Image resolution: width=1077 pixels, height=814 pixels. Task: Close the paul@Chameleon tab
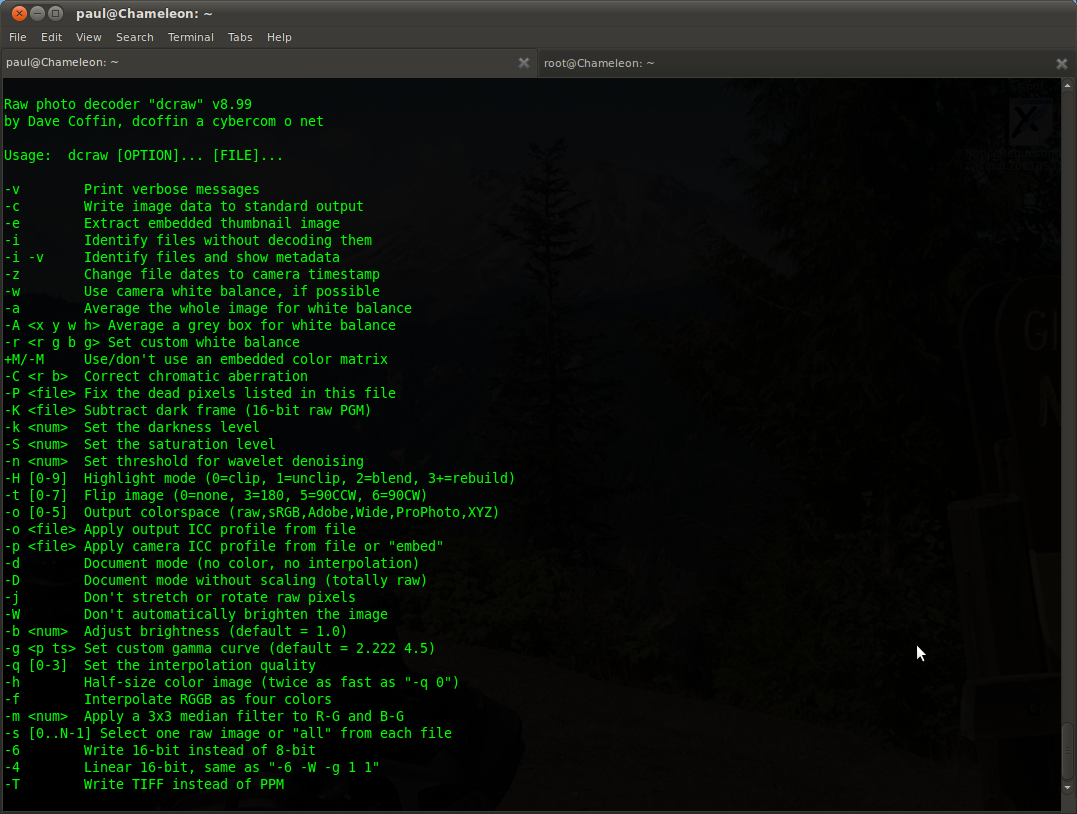tap(524, 63)
